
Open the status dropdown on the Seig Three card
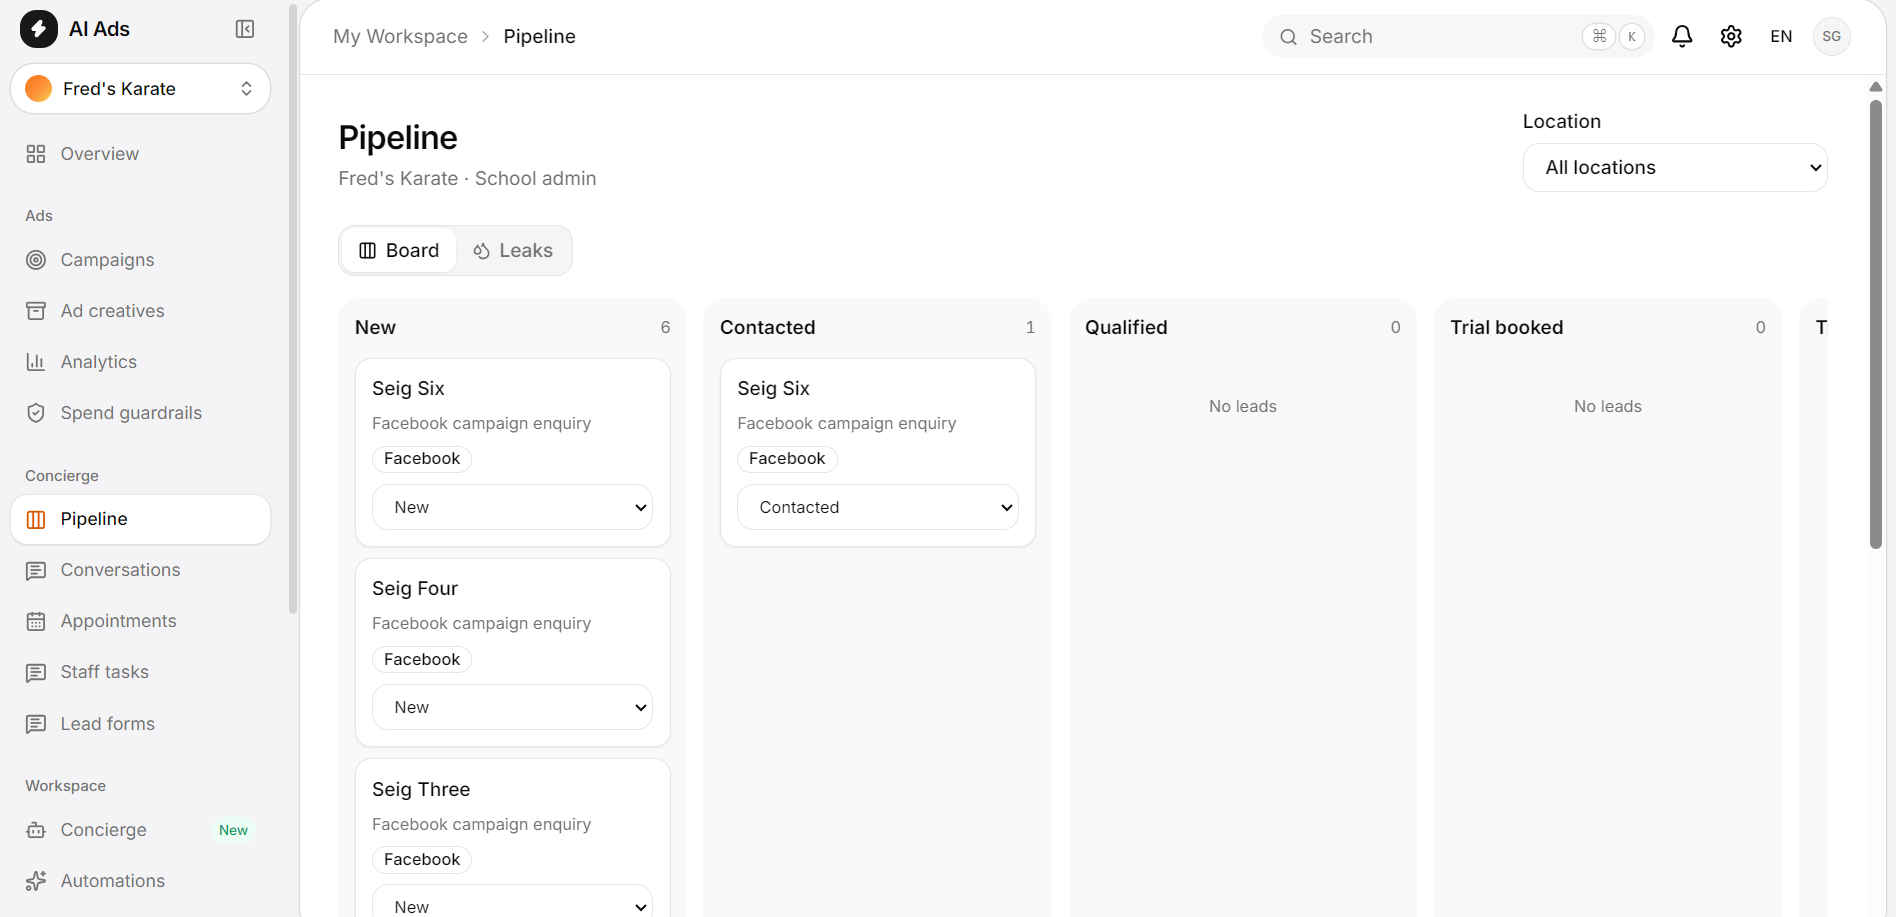[x=512, y=903]
